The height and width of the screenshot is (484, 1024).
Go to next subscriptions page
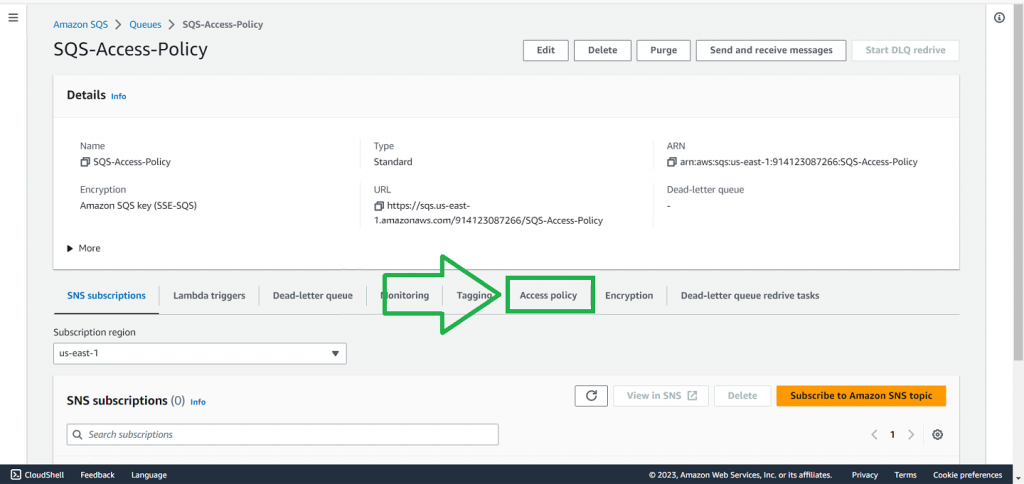911,435
